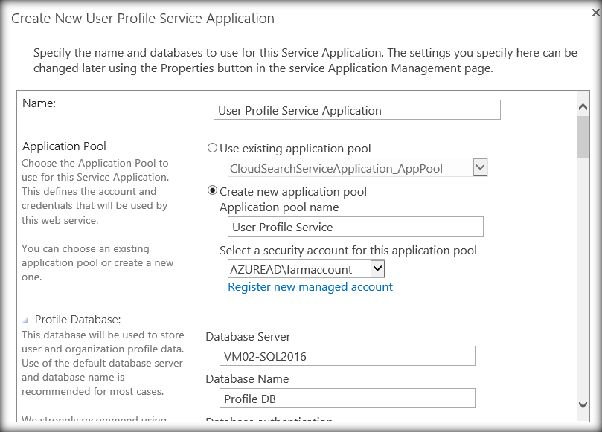
Task: Click the Name: field label
Action: tap(39, 102)
